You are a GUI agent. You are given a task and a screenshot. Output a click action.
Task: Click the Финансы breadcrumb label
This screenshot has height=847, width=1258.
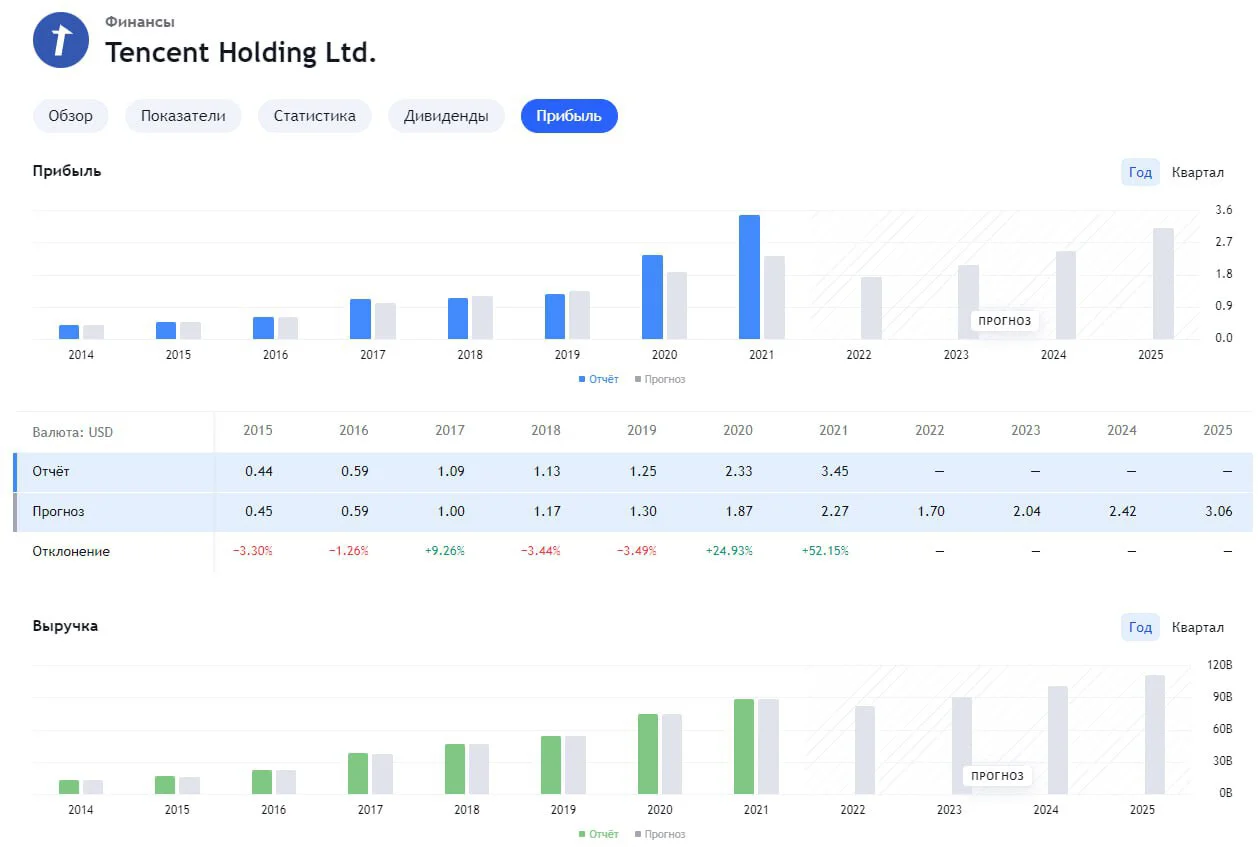pyautogui.click(x=140, y=22)
